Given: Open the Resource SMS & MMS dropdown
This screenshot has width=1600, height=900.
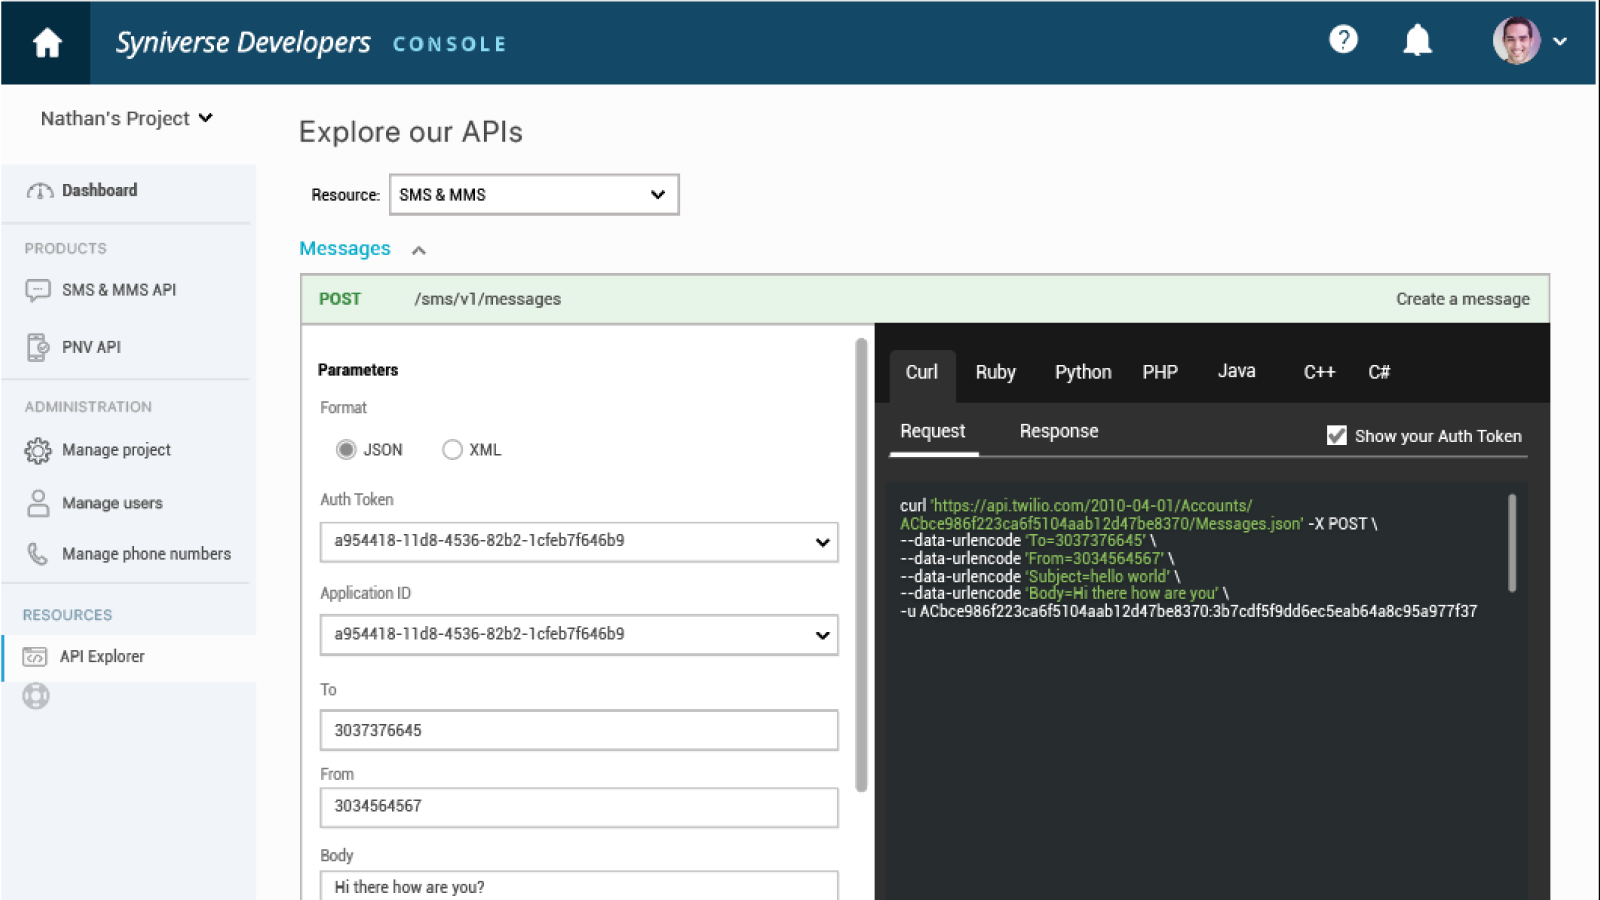Looking at the screenshot, I should (x=534, y=195).
